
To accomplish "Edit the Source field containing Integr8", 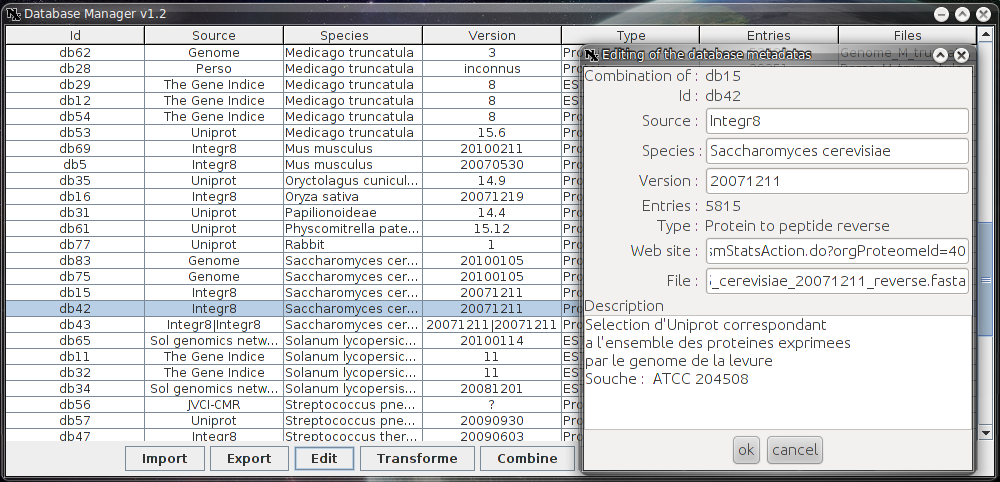I will click(x=836, y=121).
